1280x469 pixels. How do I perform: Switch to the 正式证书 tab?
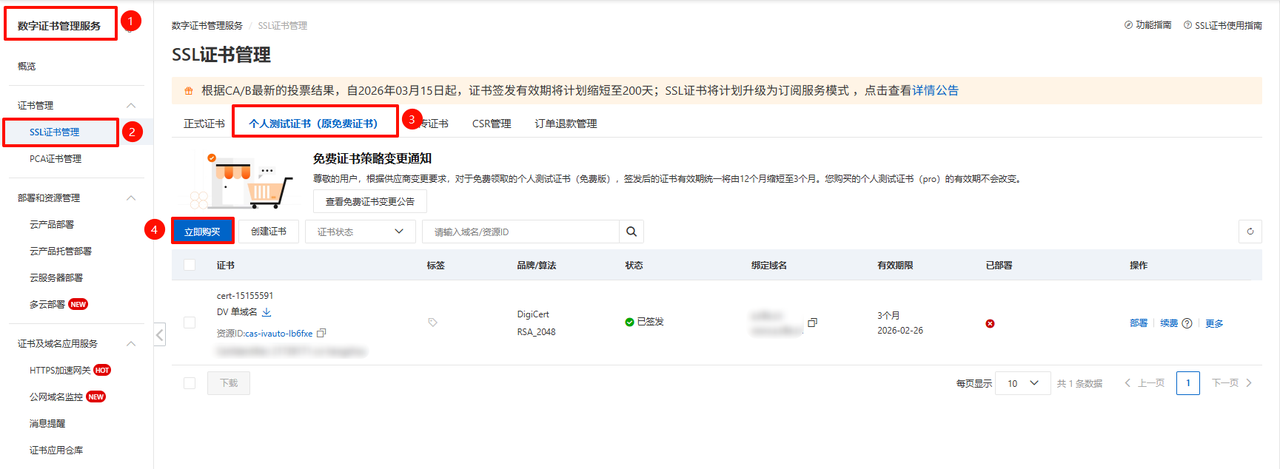203,124
